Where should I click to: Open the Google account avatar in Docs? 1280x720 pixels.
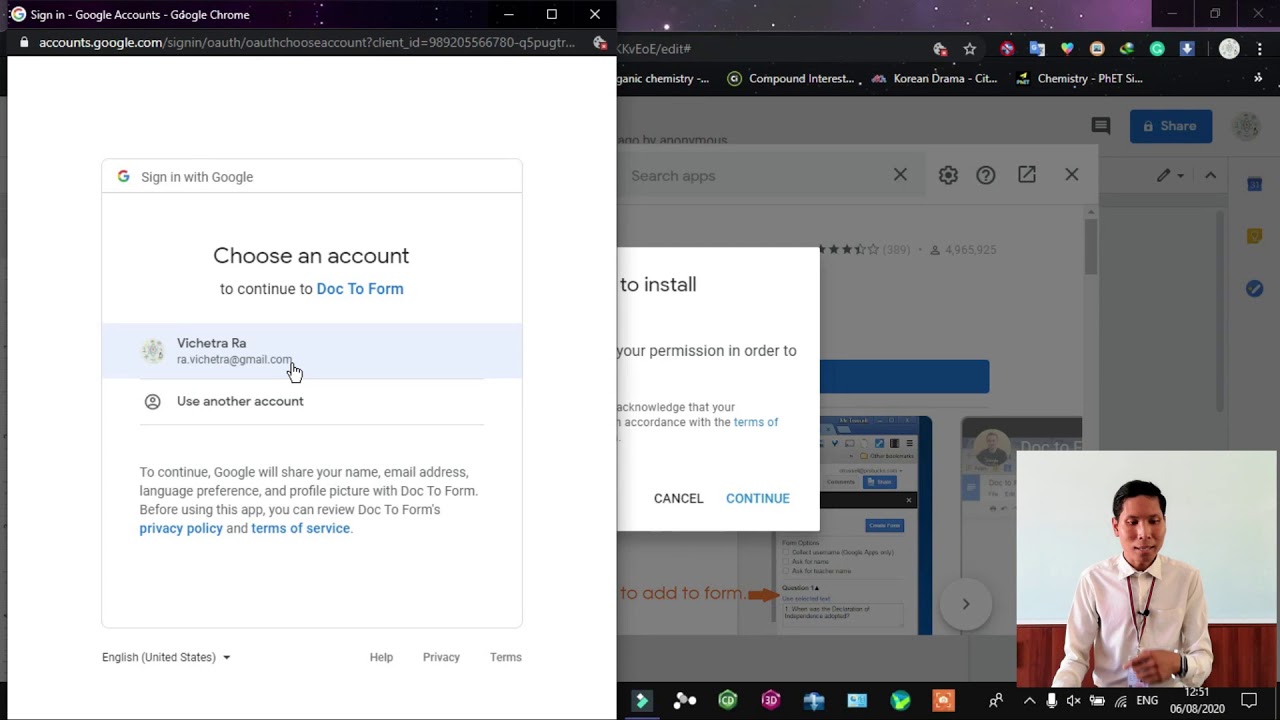tap(1246, 126)
